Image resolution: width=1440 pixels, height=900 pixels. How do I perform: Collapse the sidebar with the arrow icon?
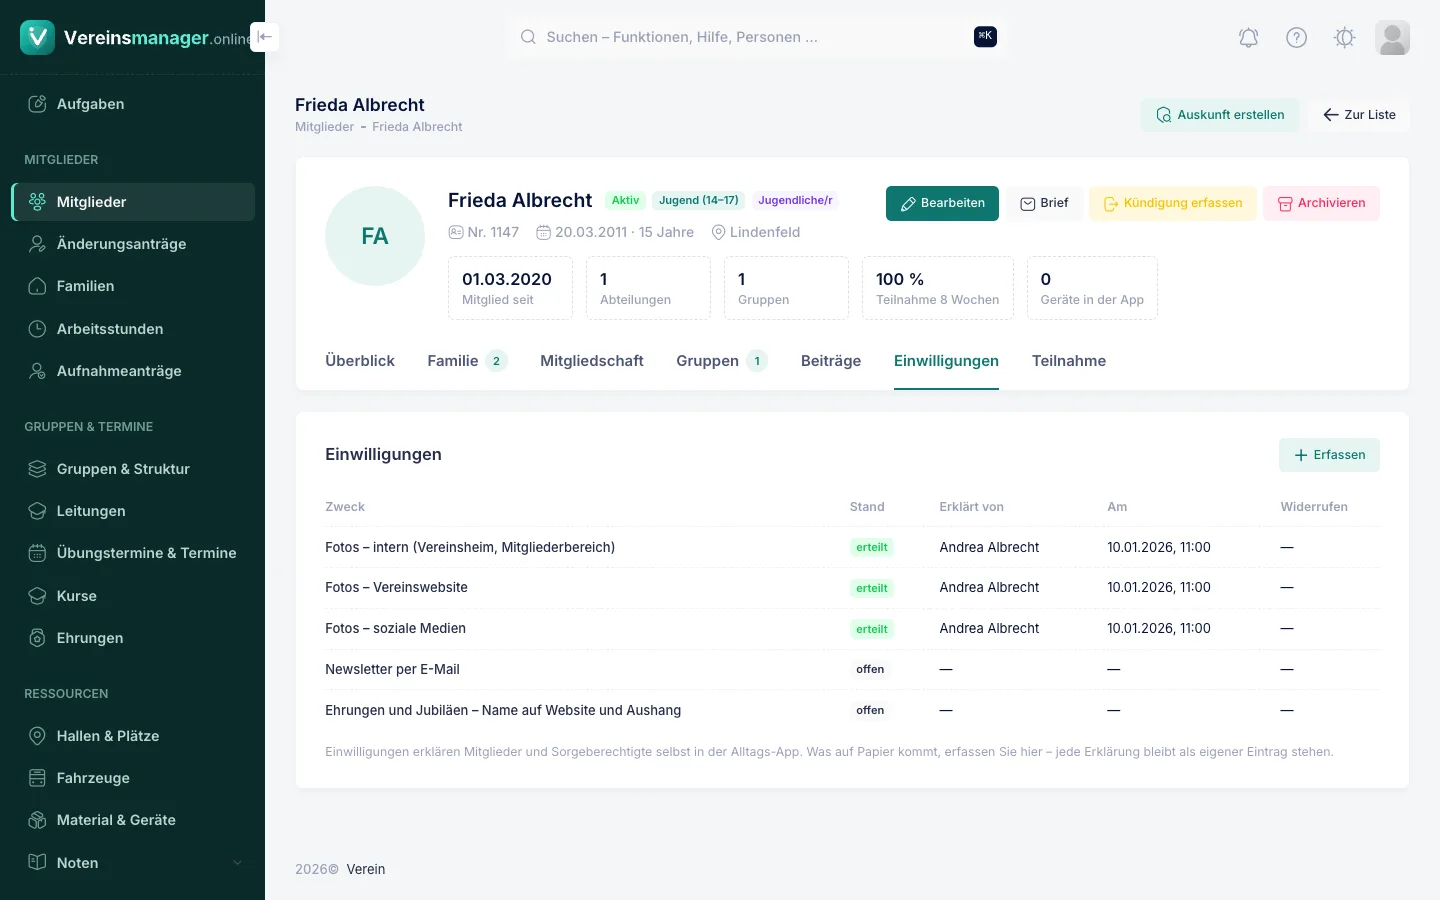[264, 37]
